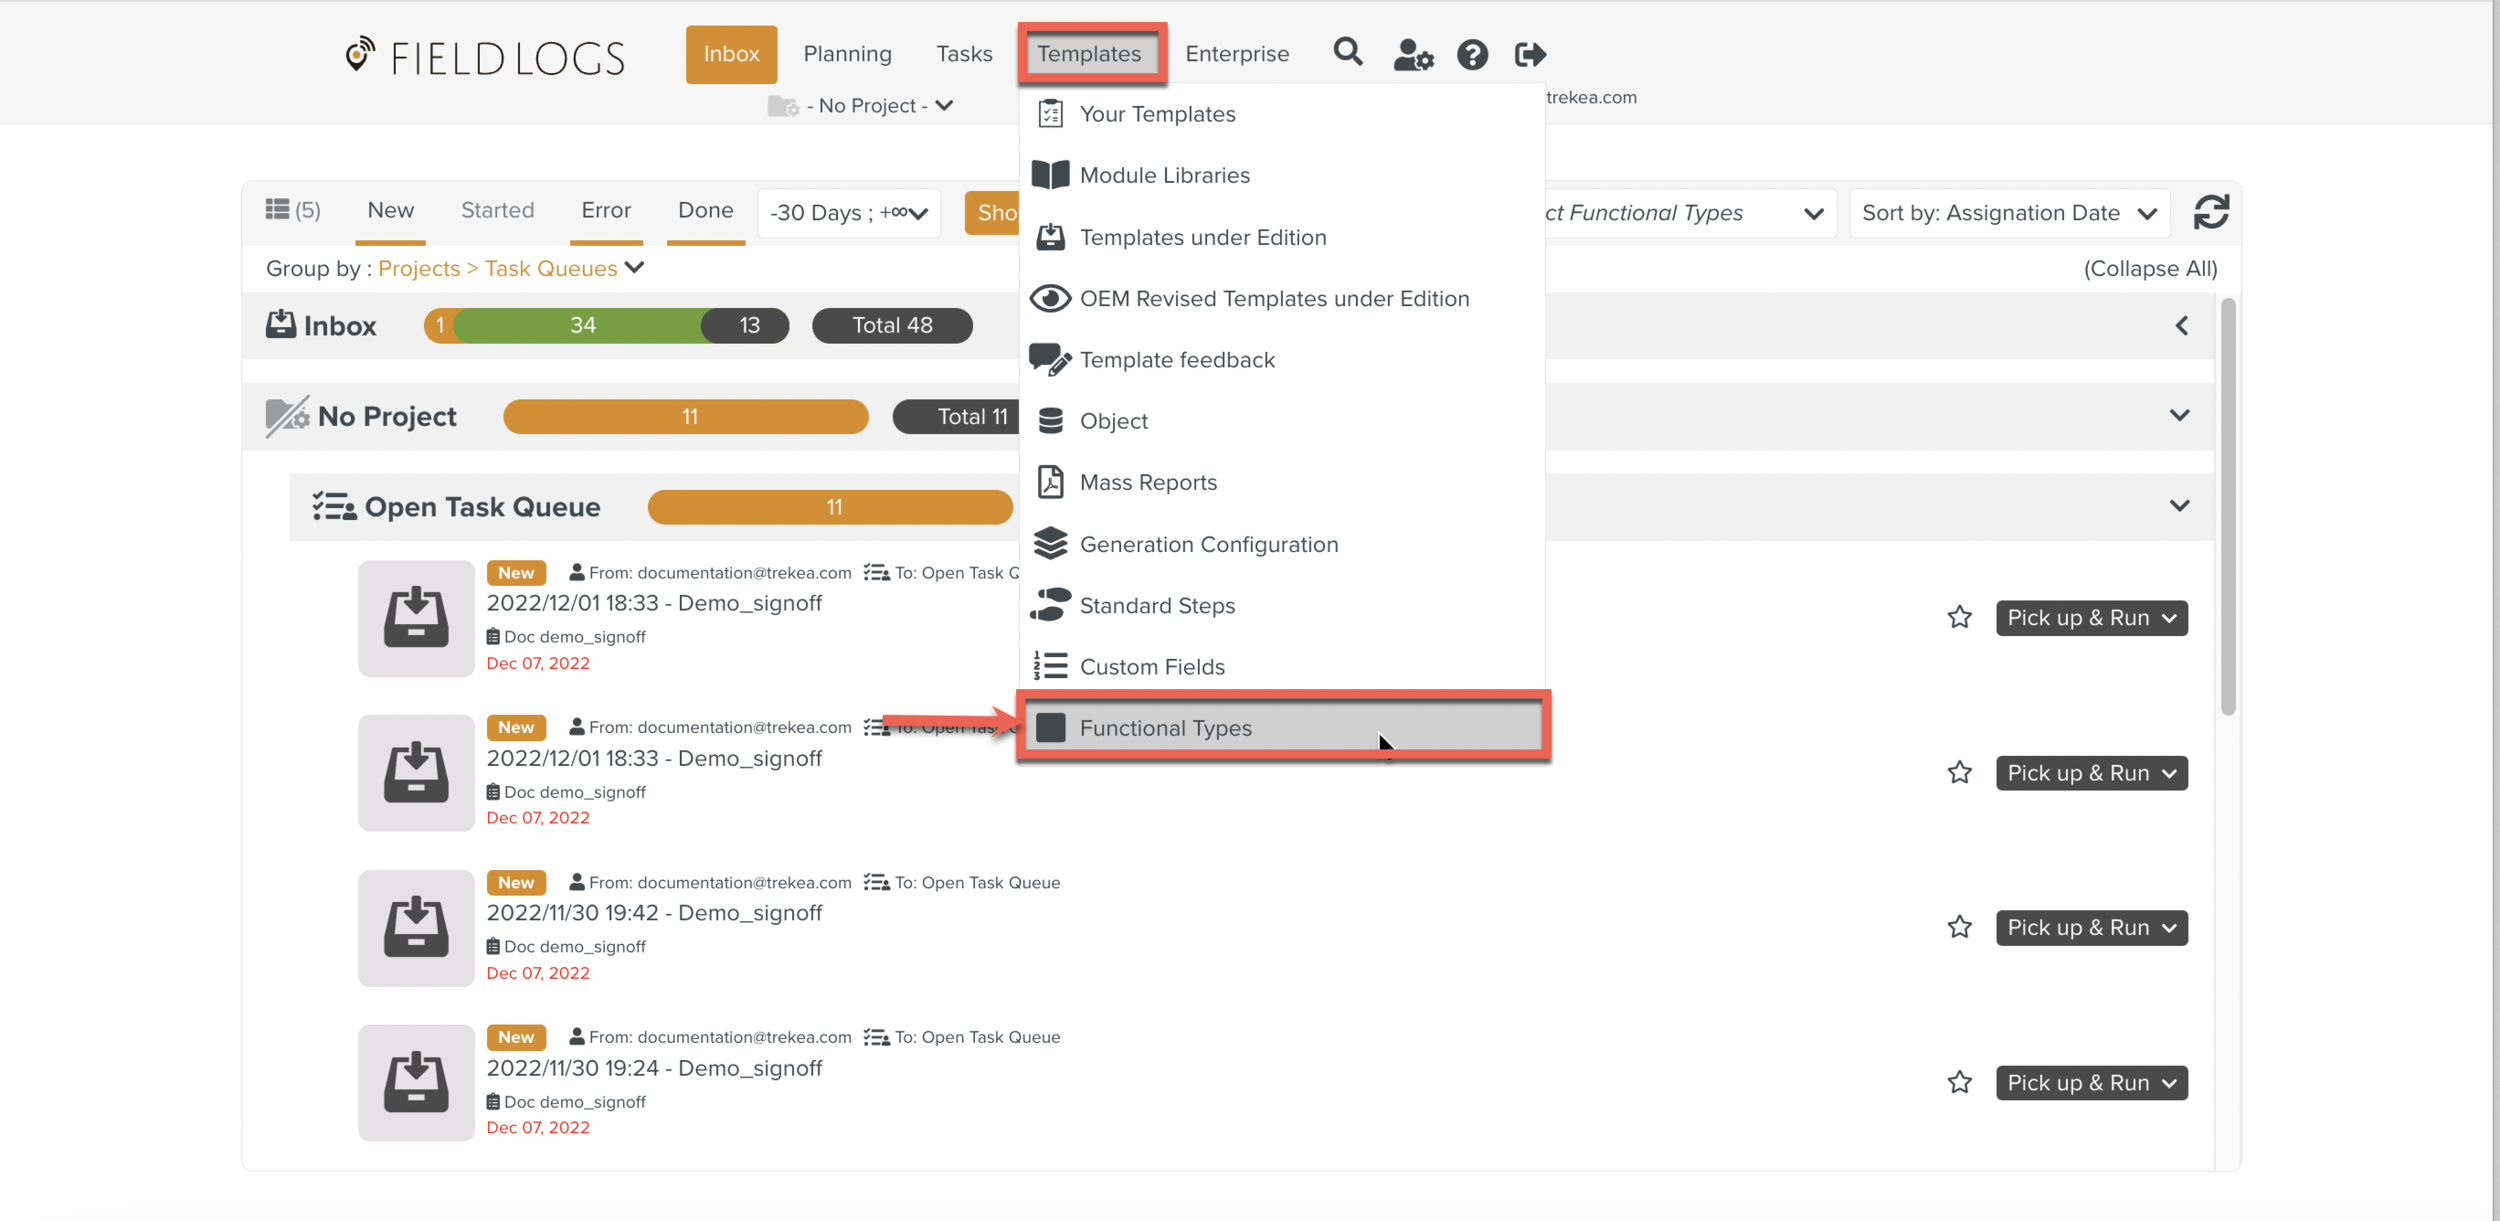Click the help question mark icon
2500x1221 pixels.
1471,54
